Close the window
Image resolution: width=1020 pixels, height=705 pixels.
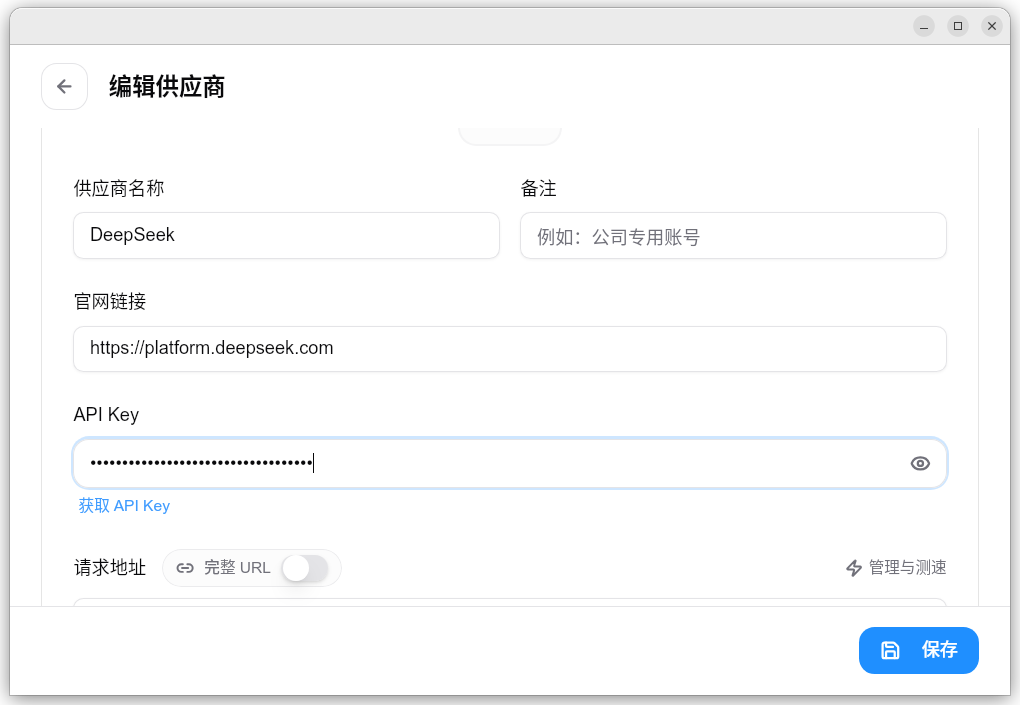click(992, 26)
